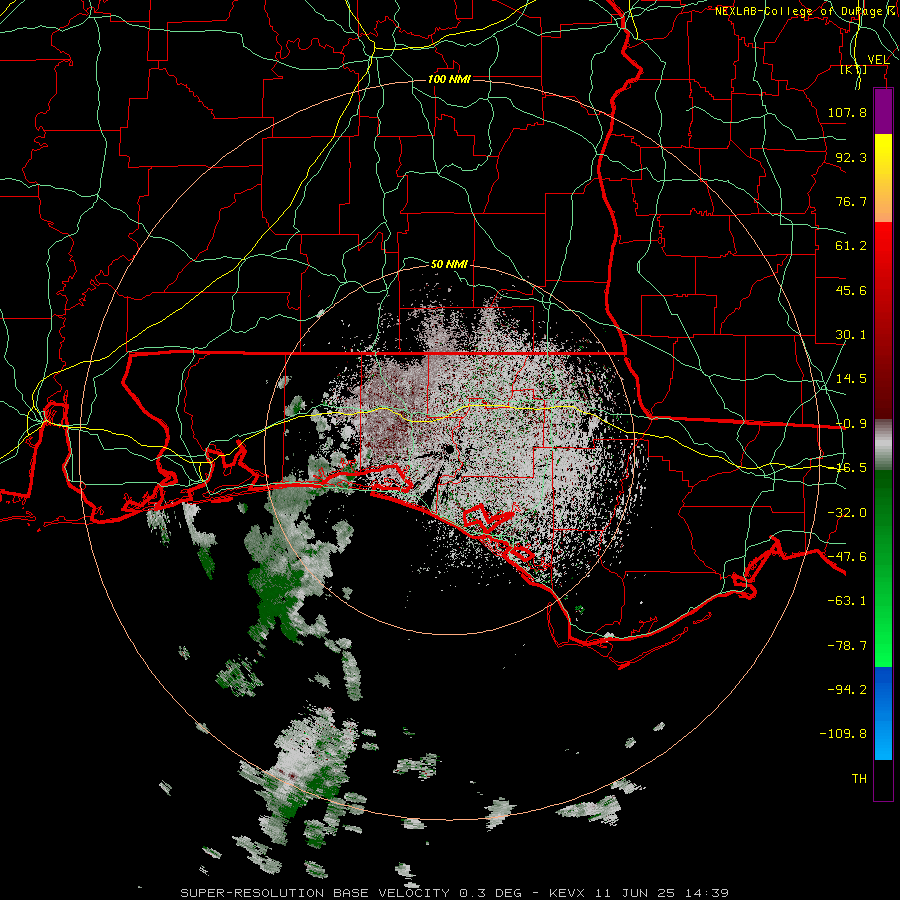This screenshot has height=900, width=900.
Task: Click the green segment of the color bar
Action: 883,568
